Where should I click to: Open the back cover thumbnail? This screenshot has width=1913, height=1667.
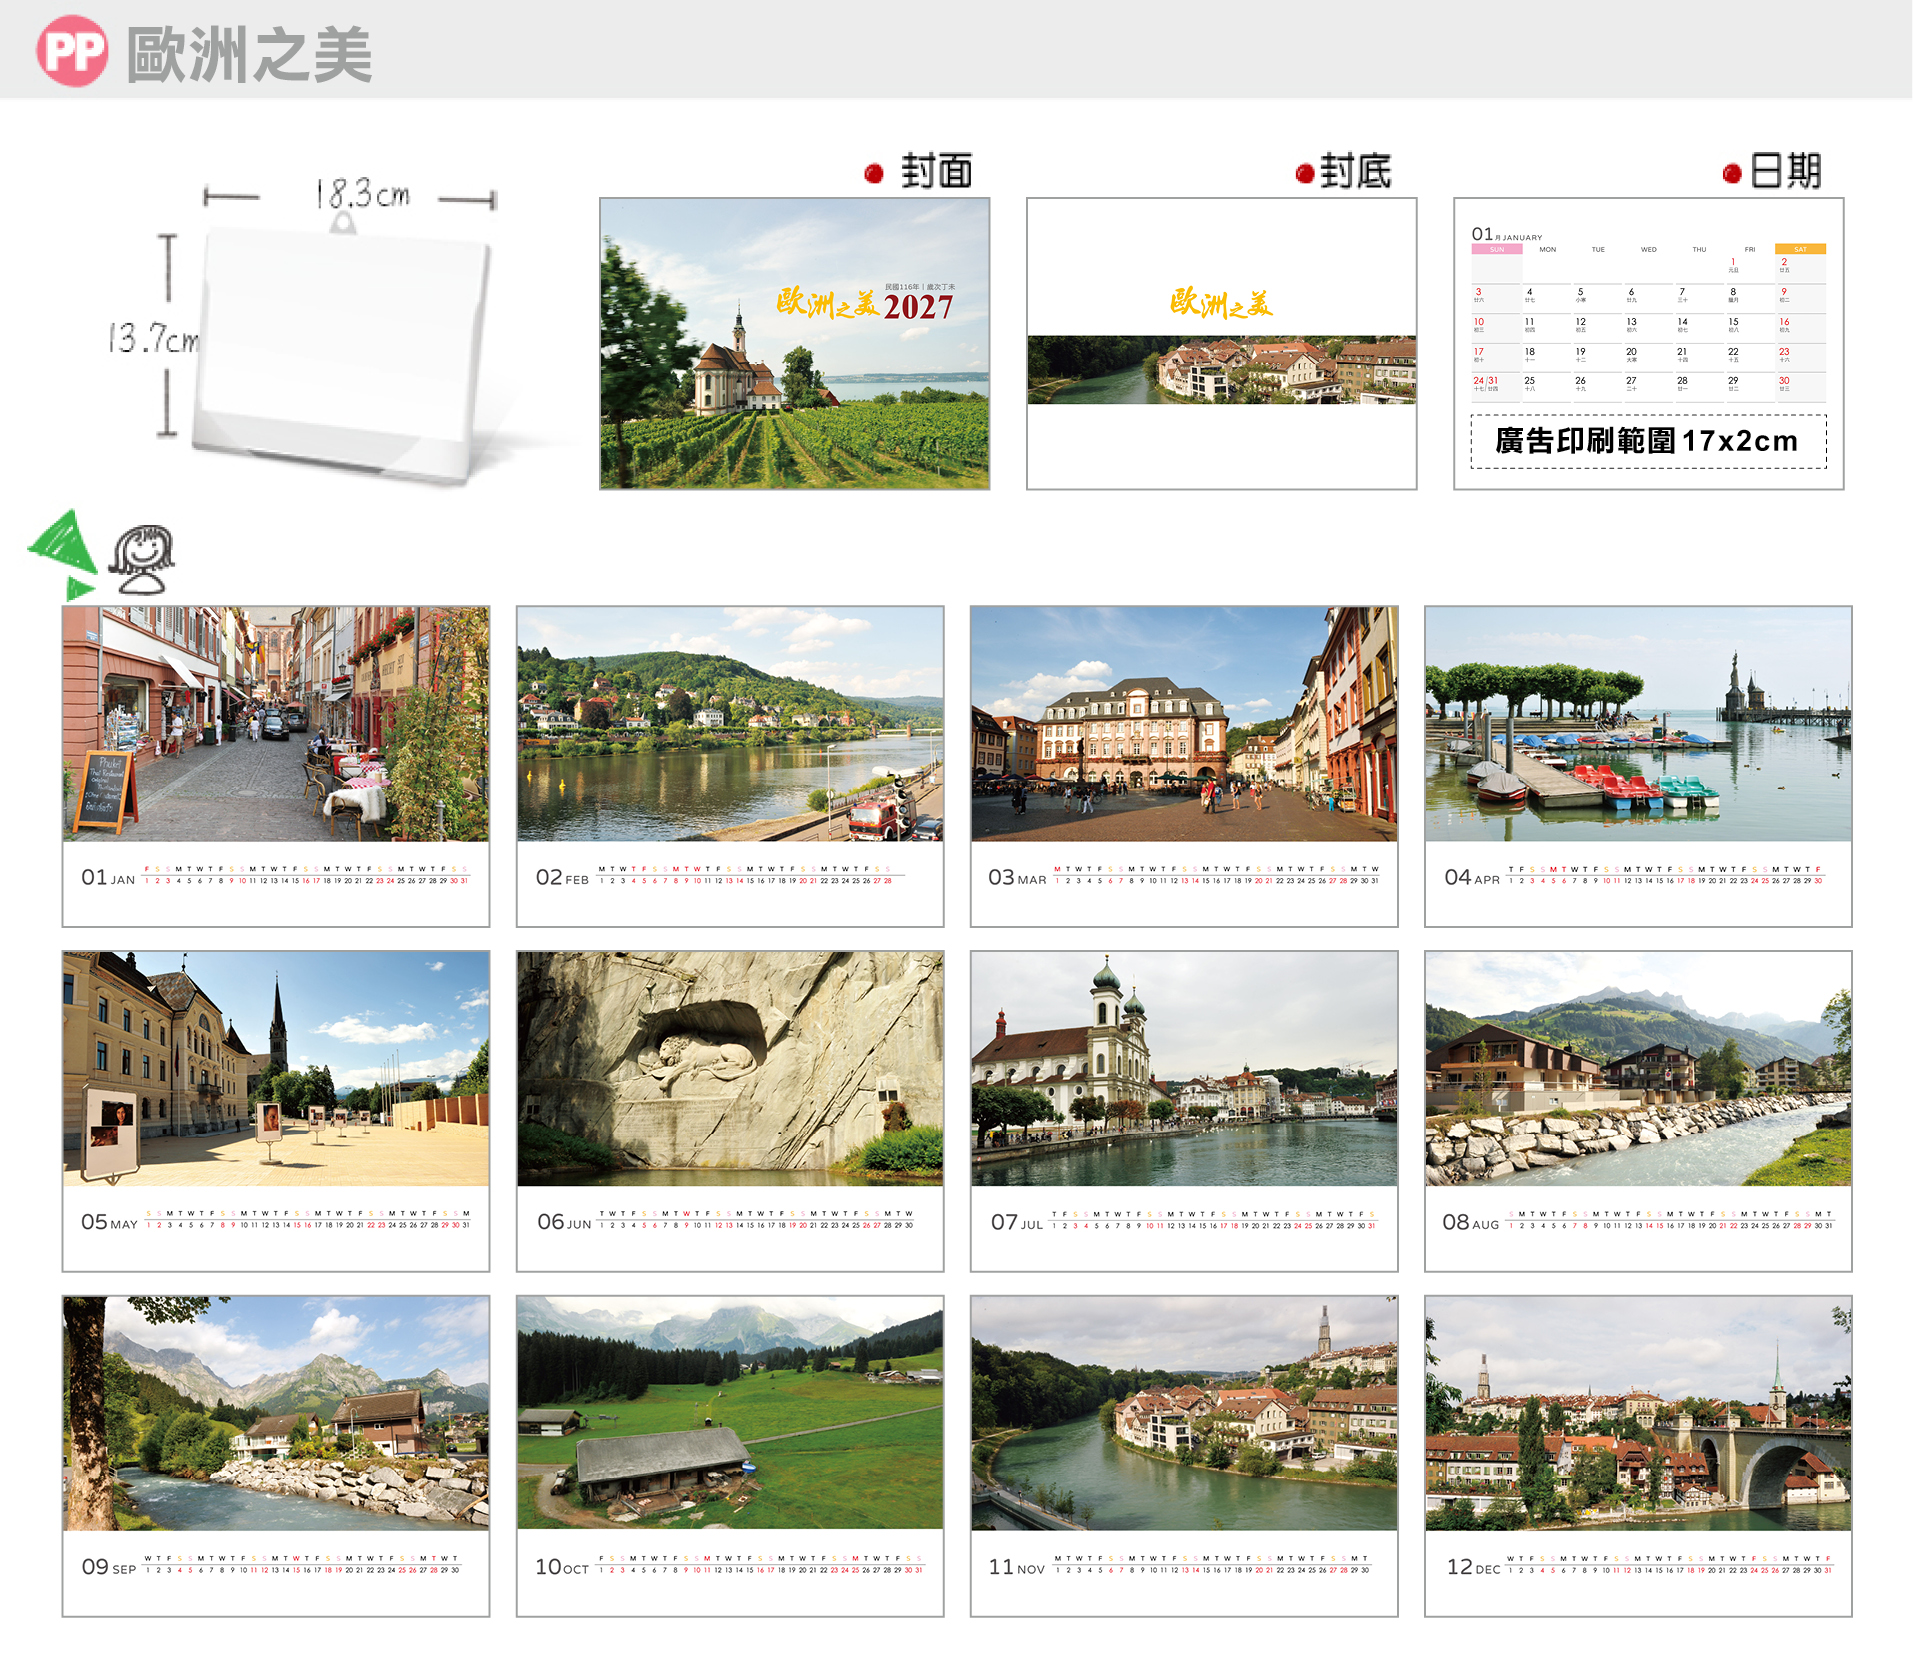pyautogui.click(x=1222, y=343)
